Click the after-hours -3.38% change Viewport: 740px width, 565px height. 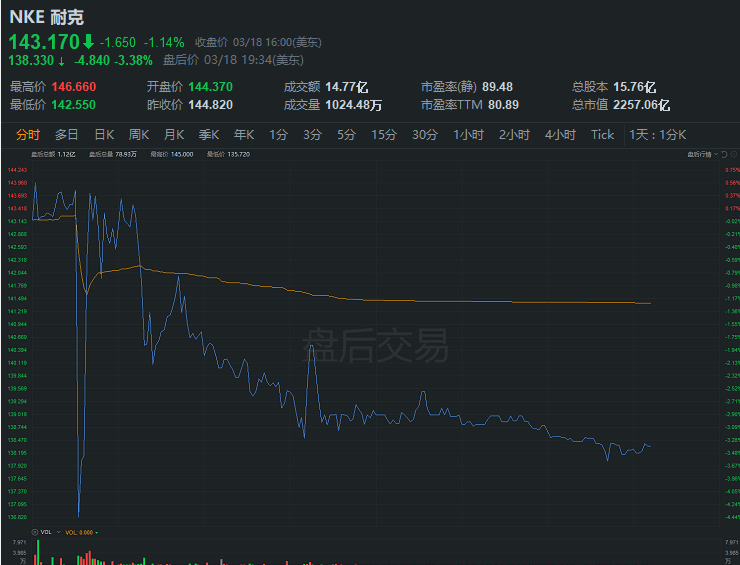pos(133,60)
